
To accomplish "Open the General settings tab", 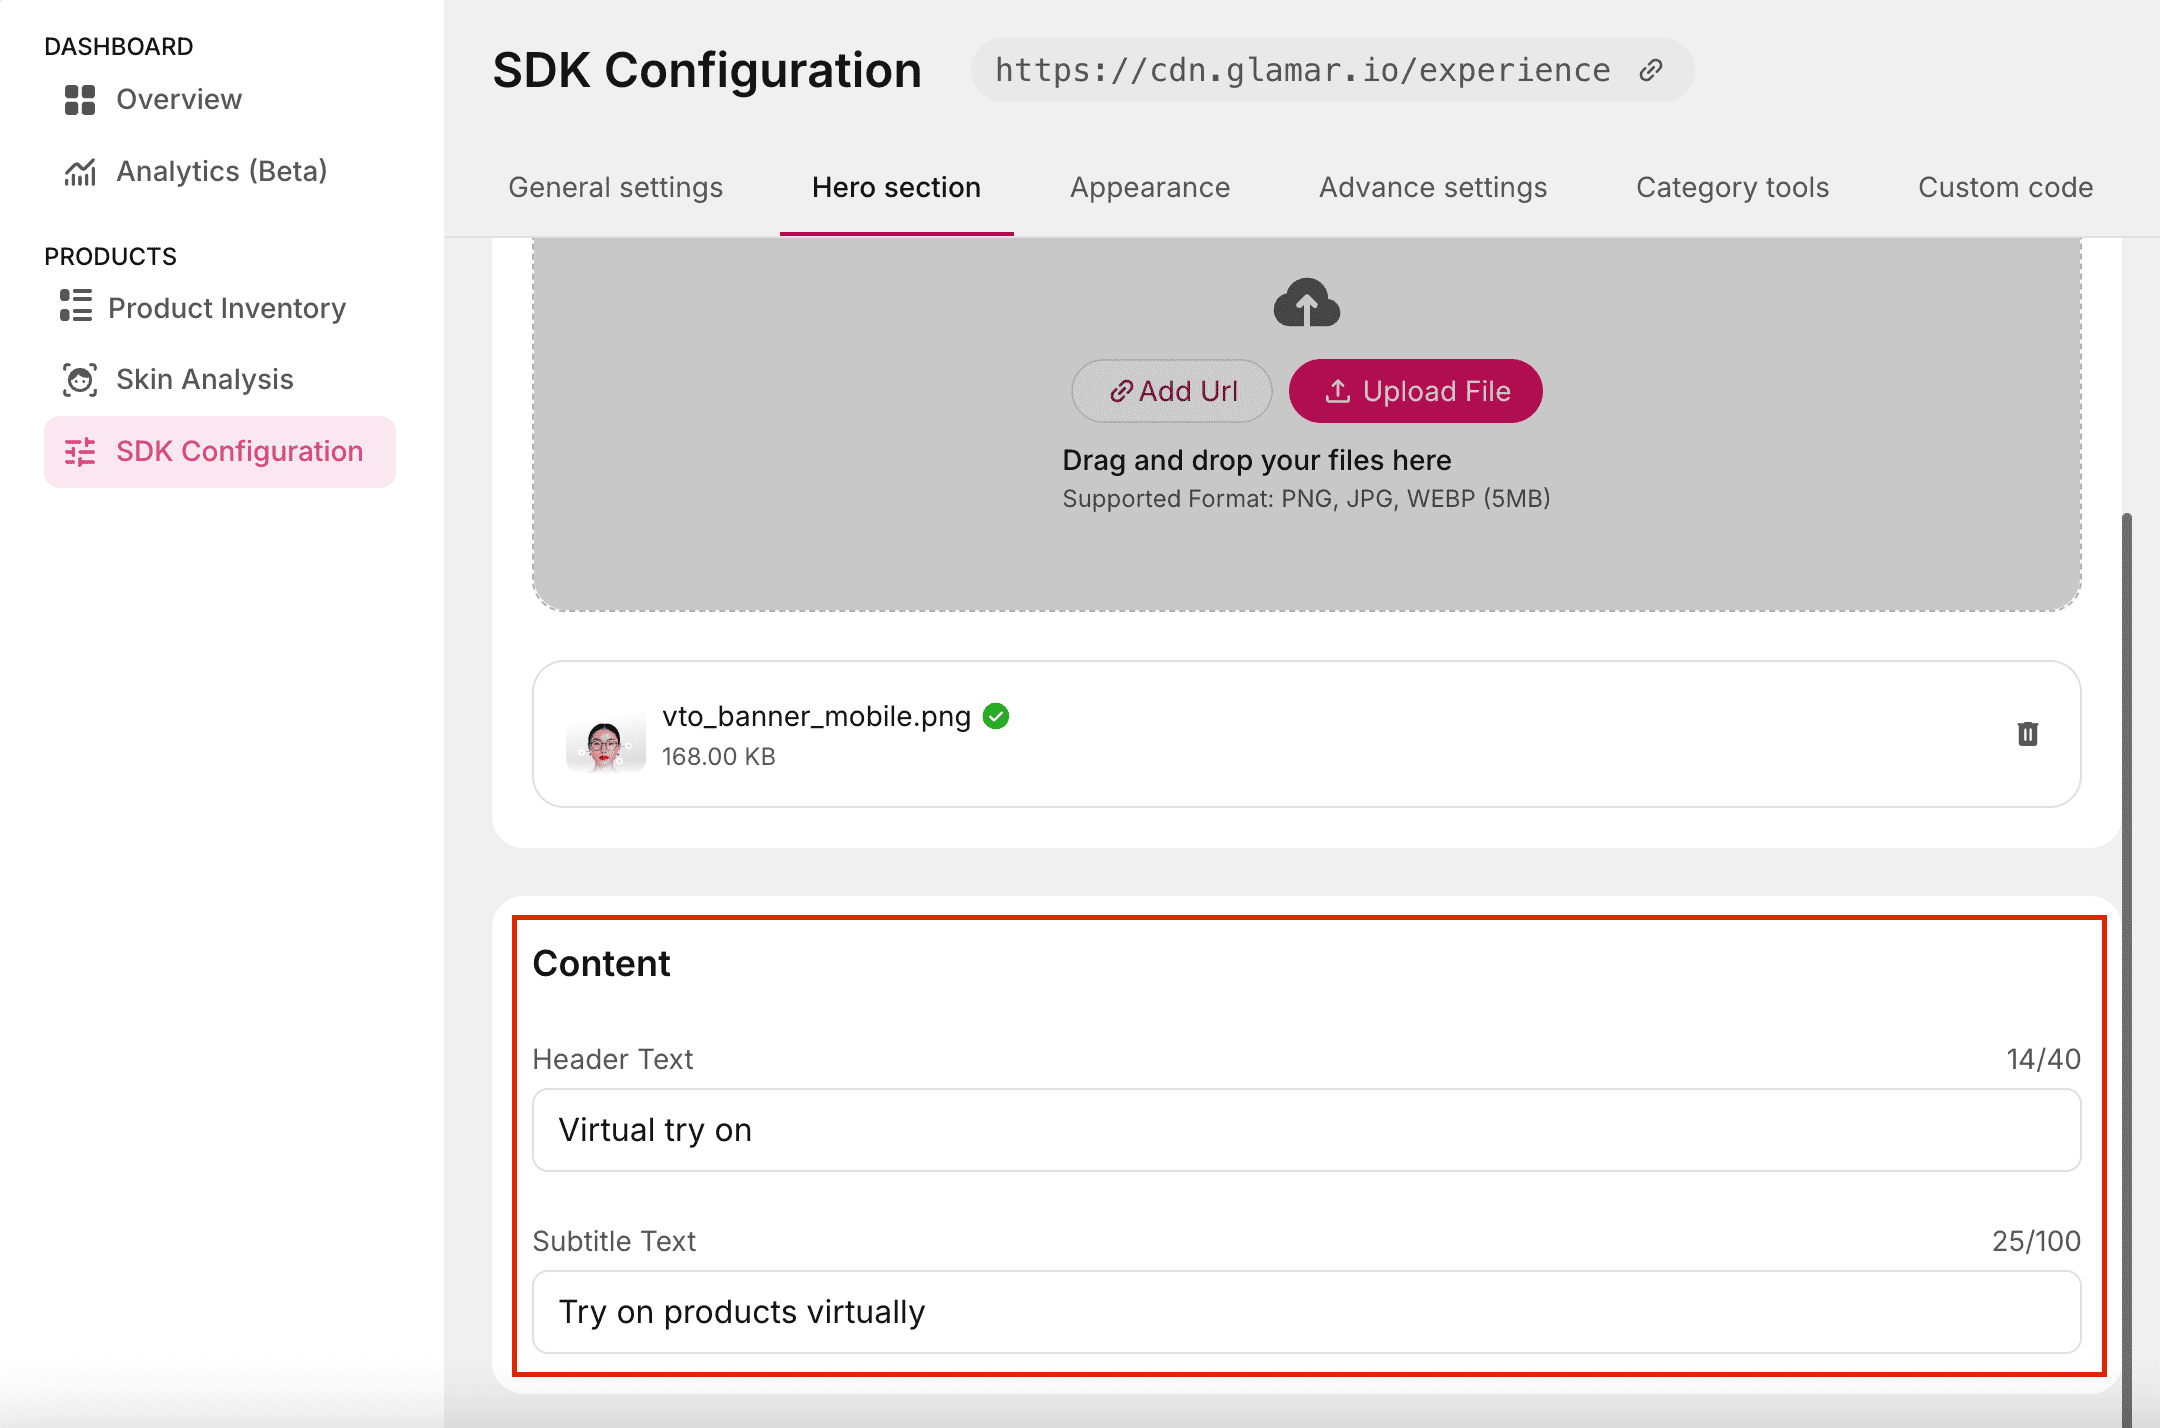I will (x=615, y=187).
